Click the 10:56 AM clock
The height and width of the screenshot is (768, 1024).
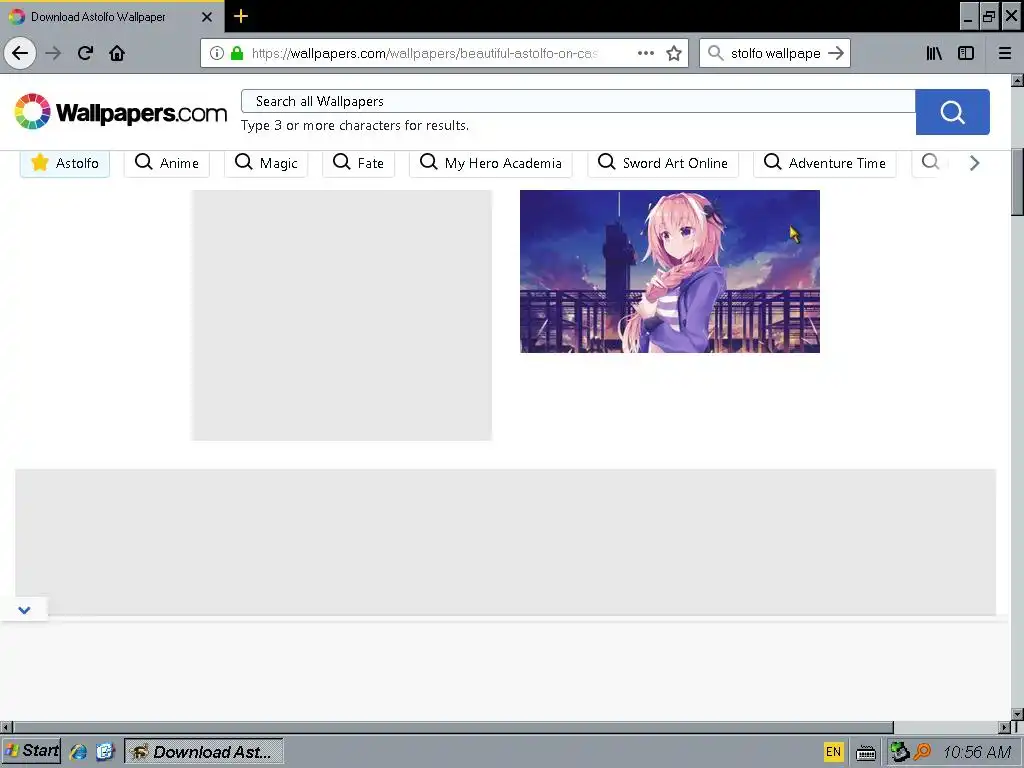pos(977,752)
